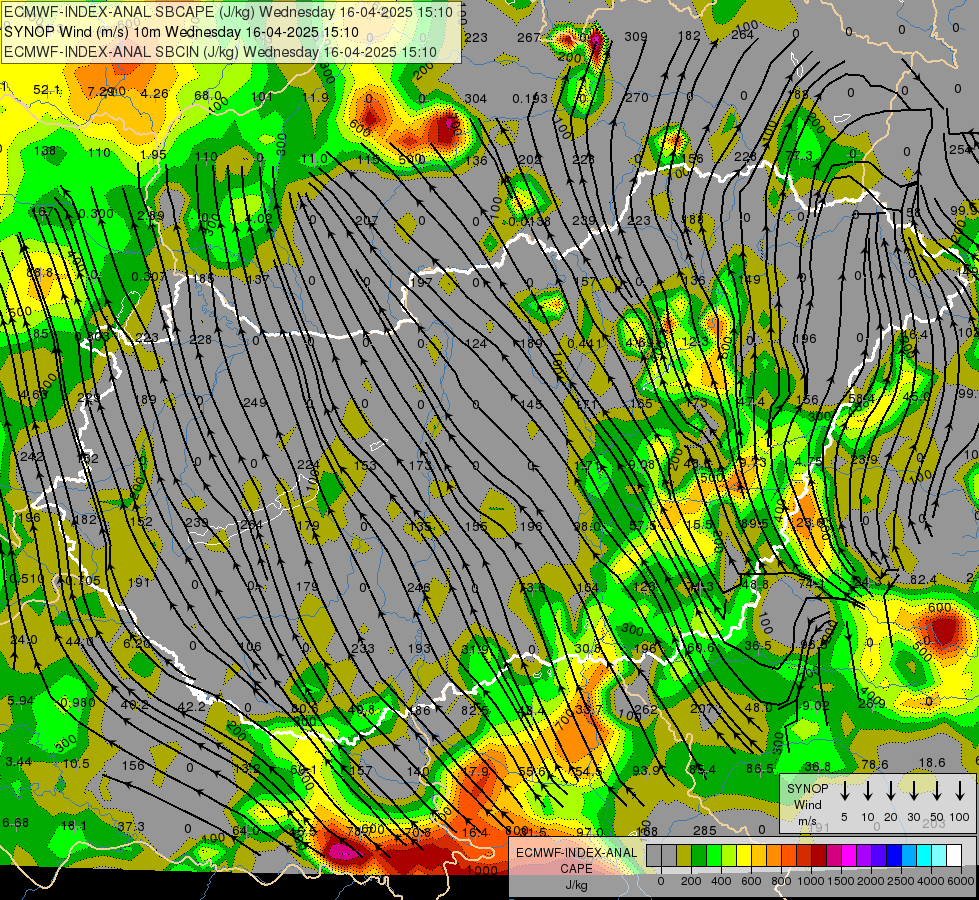Click the map value 11.9
This screenshot has width=979, height=900.
pos(315,97)
